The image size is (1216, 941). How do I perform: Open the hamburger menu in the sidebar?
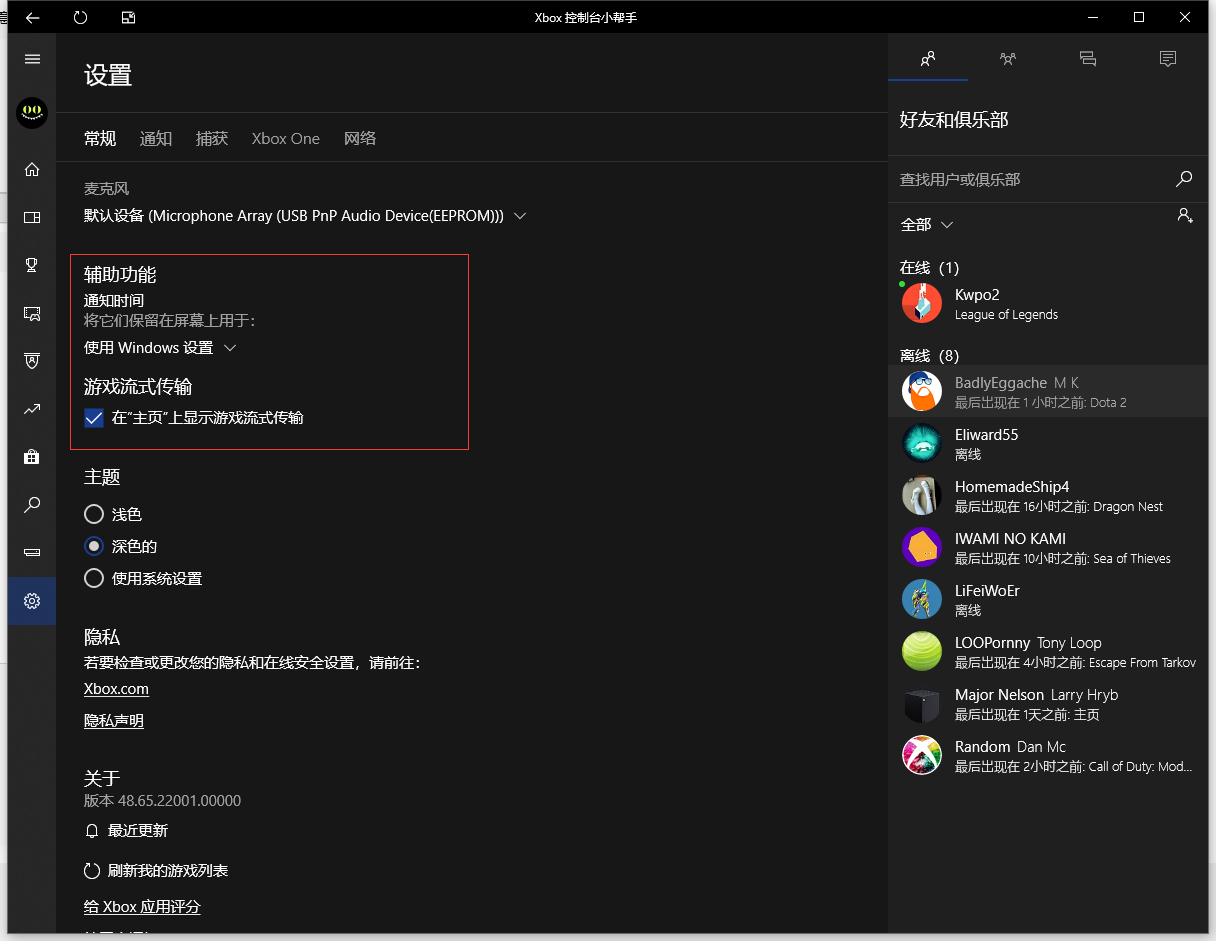click(32, 59)
